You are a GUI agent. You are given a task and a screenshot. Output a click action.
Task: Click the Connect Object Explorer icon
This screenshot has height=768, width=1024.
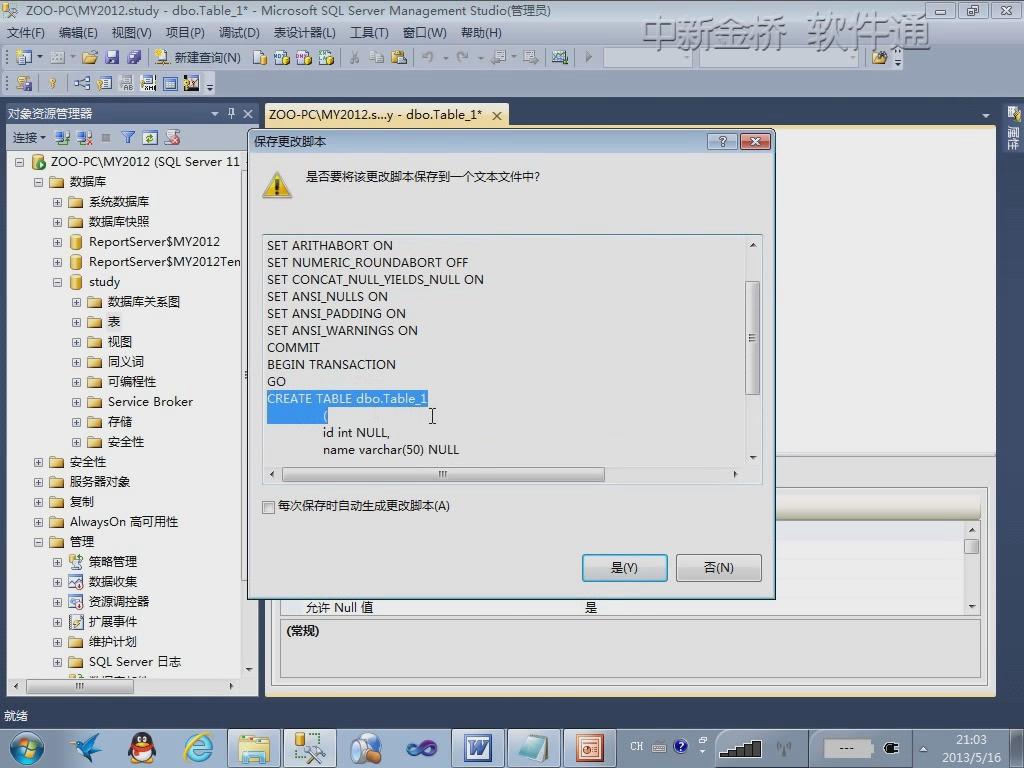click(63, 138)
